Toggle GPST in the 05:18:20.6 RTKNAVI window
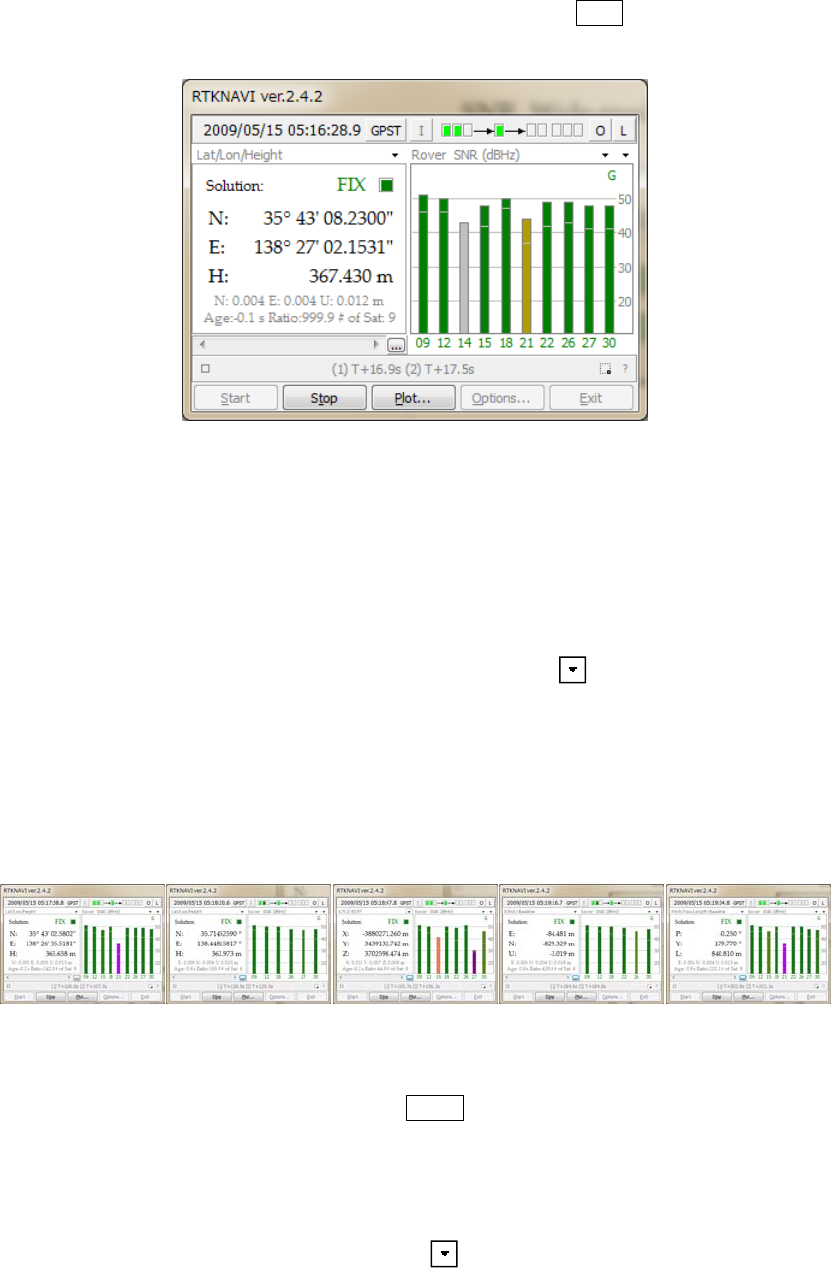Image resolution: width=831 pixels, height=1268 pixels. pyautogui.click(x=241, y=903)
